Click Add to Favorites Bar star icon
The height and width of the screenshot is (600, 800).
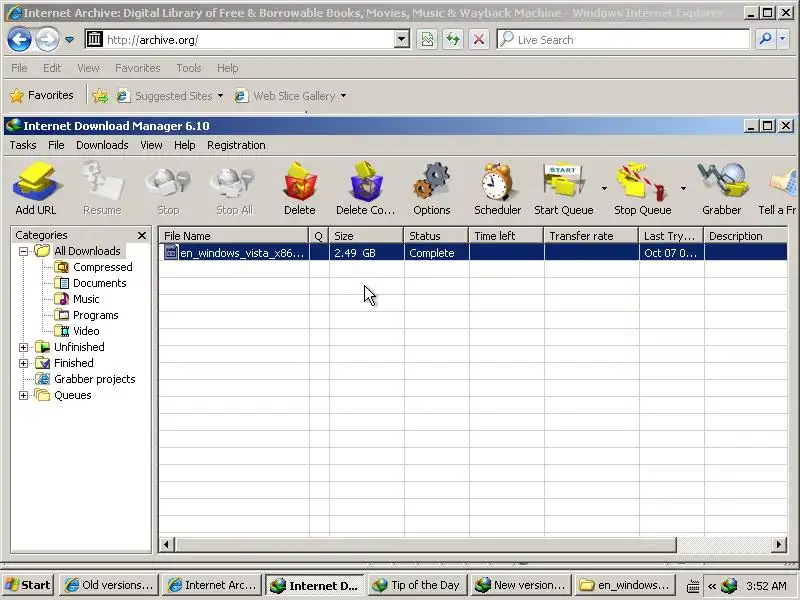(x=100, y=95)
